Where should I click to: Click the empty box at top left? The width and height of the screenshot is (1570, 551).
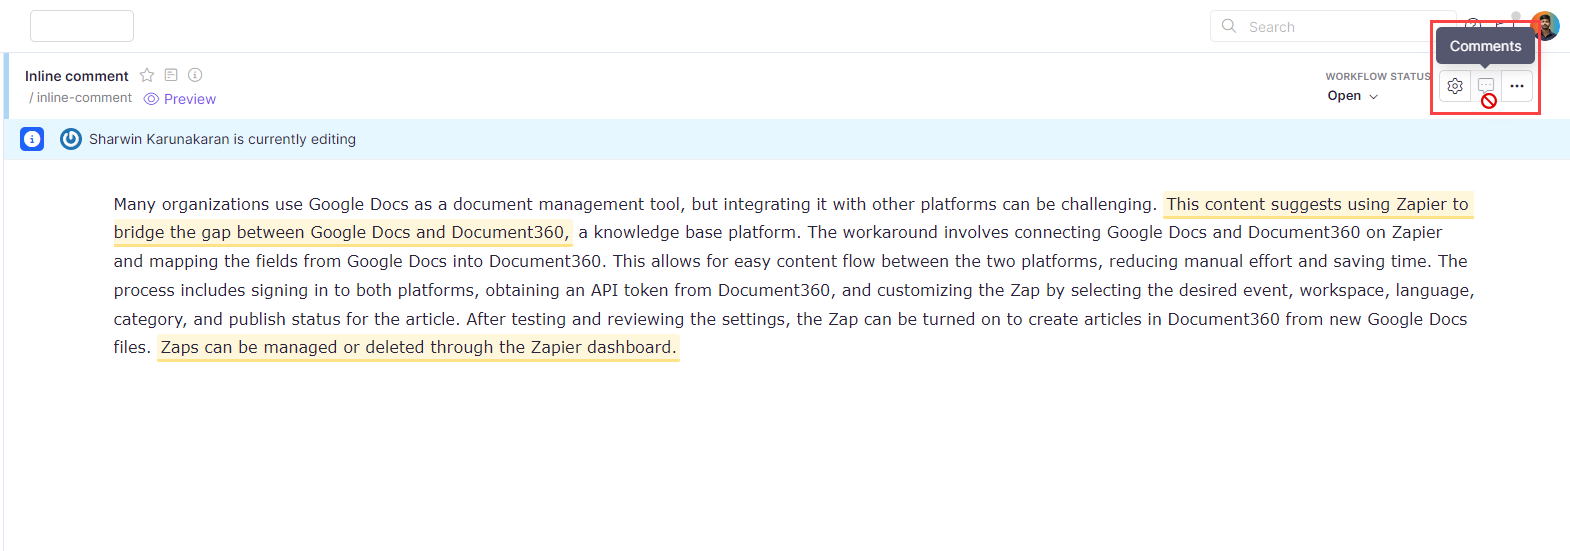pos(82,26)
